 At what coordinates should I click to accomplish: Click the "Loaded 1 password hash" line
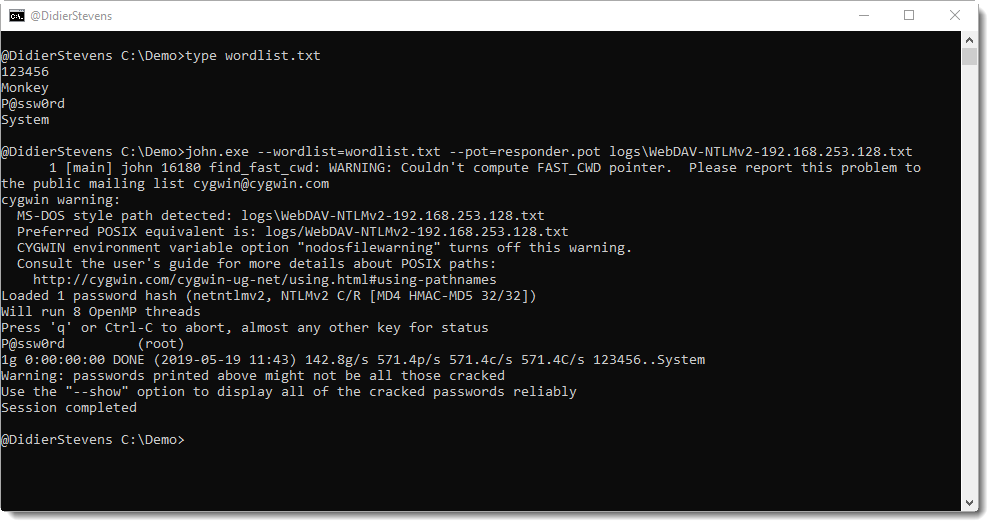[x=268, y=296]
